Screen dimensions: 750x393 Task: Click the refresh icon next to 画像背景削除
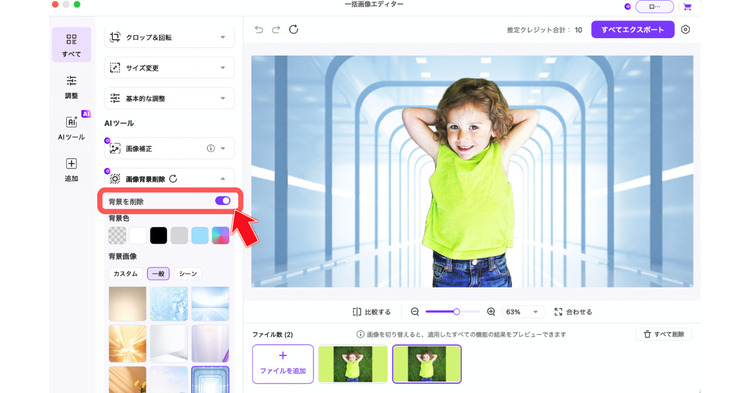click(173, 179)
